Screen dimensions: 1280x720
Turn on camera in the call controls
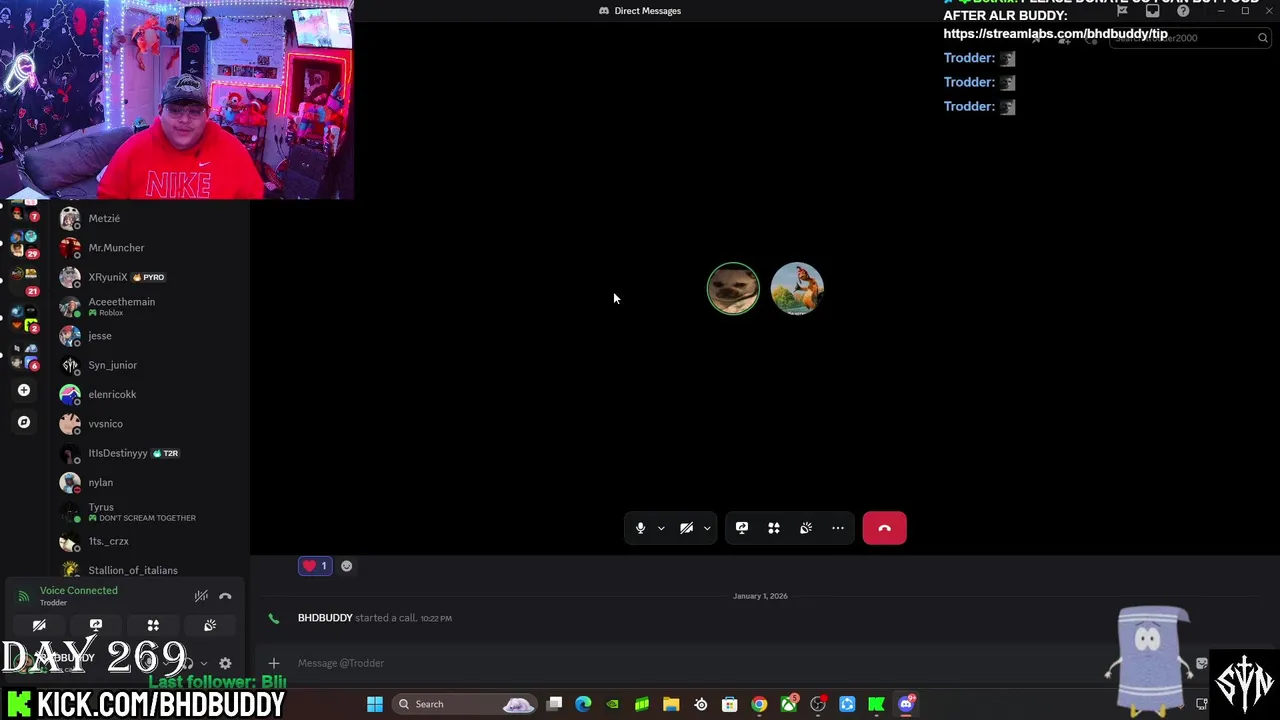coord(686,528)
